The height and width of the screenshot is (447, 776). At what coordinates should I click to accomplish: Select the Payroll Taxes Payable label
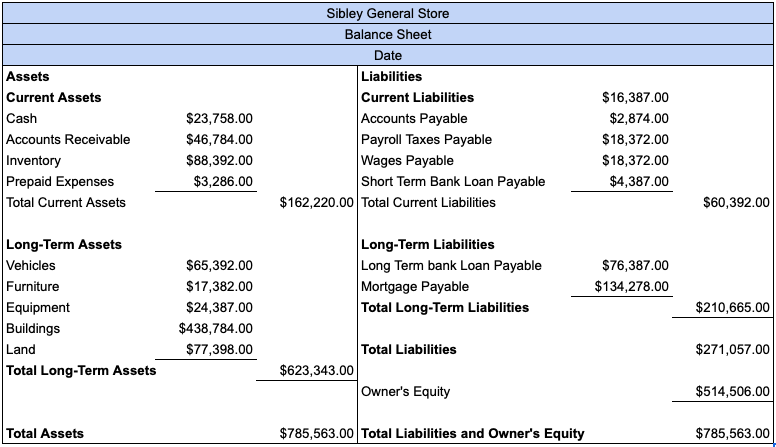pos(426,139)
